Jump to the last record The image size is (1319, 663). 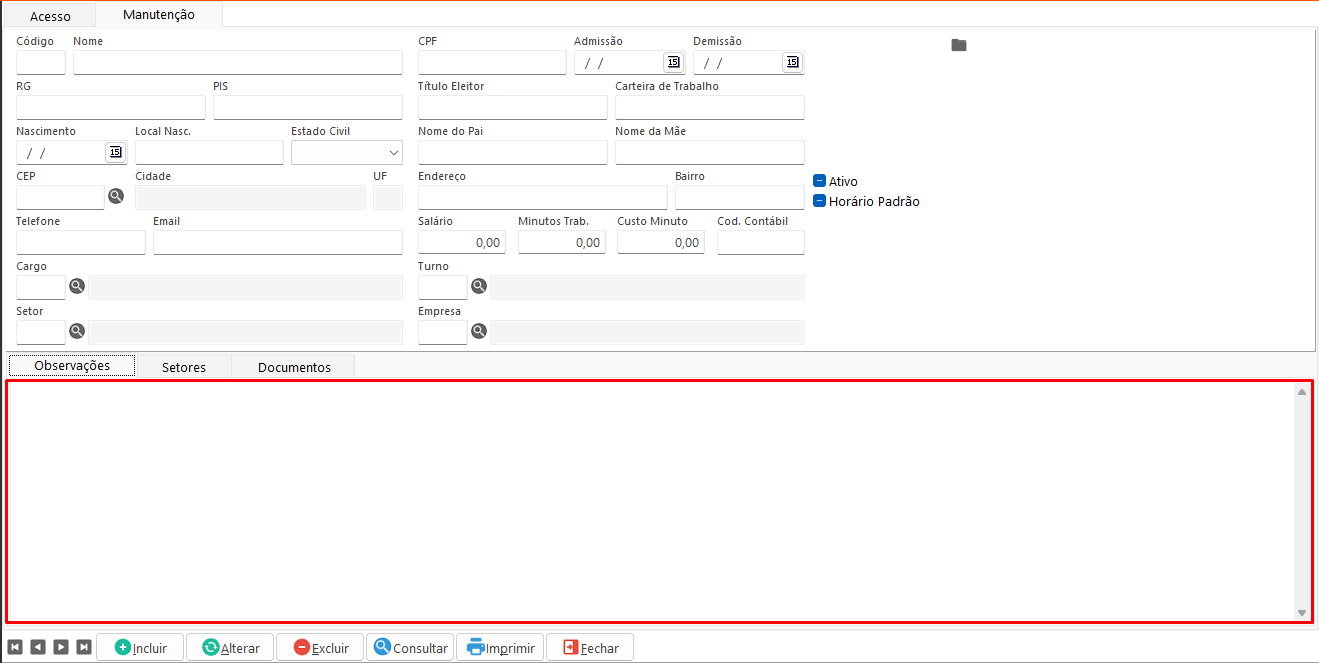[84, 647]
